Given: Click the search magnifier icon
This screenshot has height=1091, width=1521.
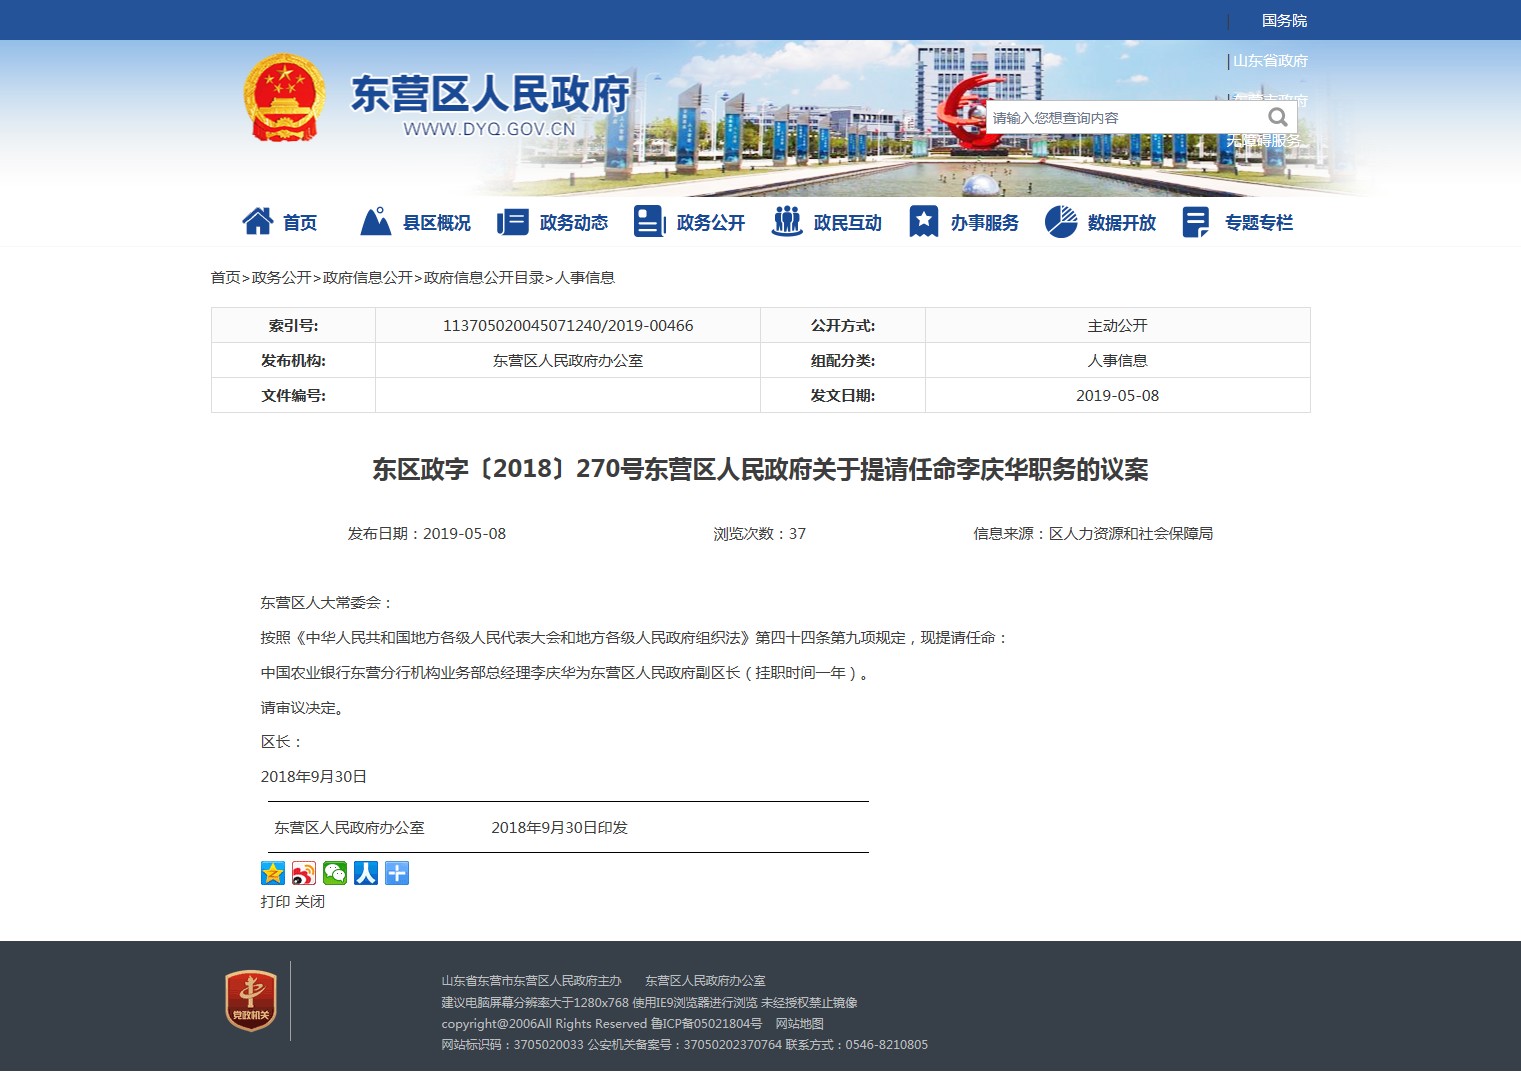Looking at the screenshot, I should [1277, 117].
